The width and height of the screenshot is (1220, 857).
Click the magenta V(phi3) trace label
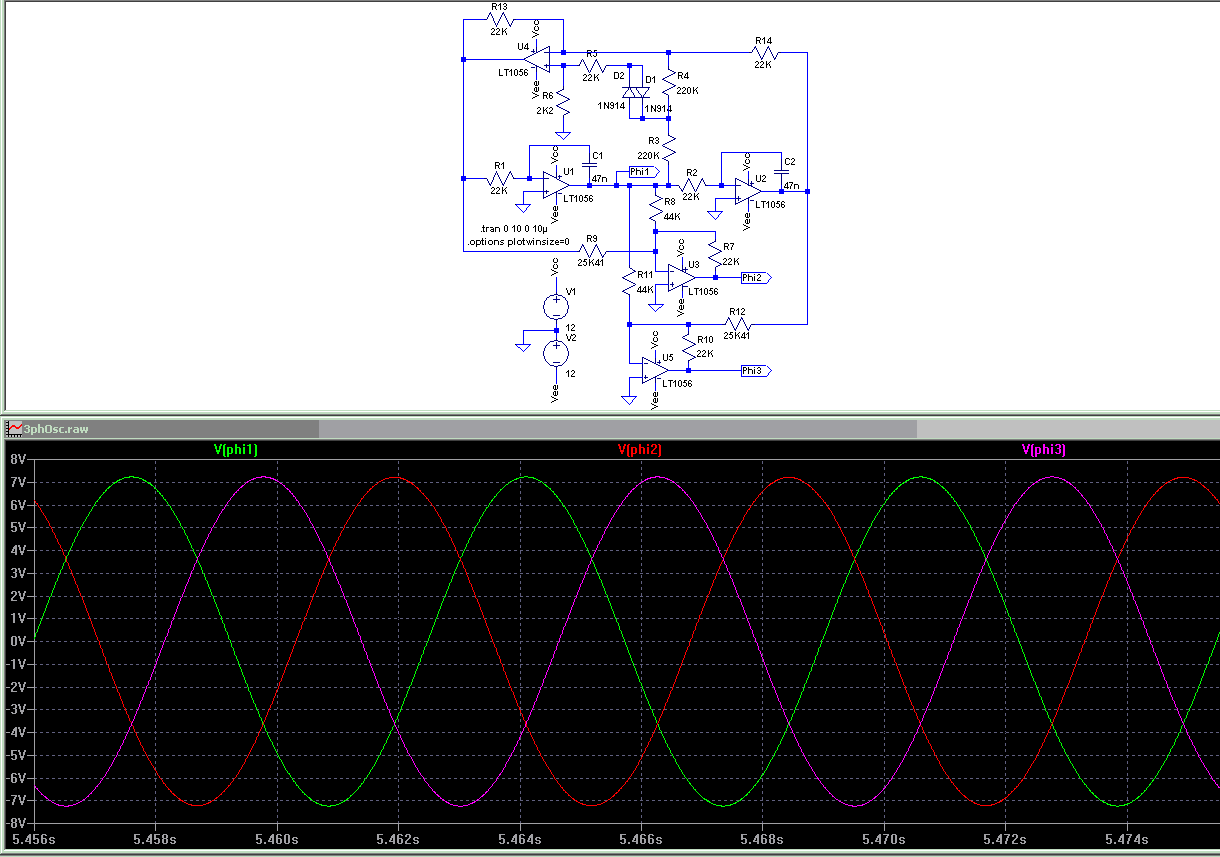pos(1043,450)
